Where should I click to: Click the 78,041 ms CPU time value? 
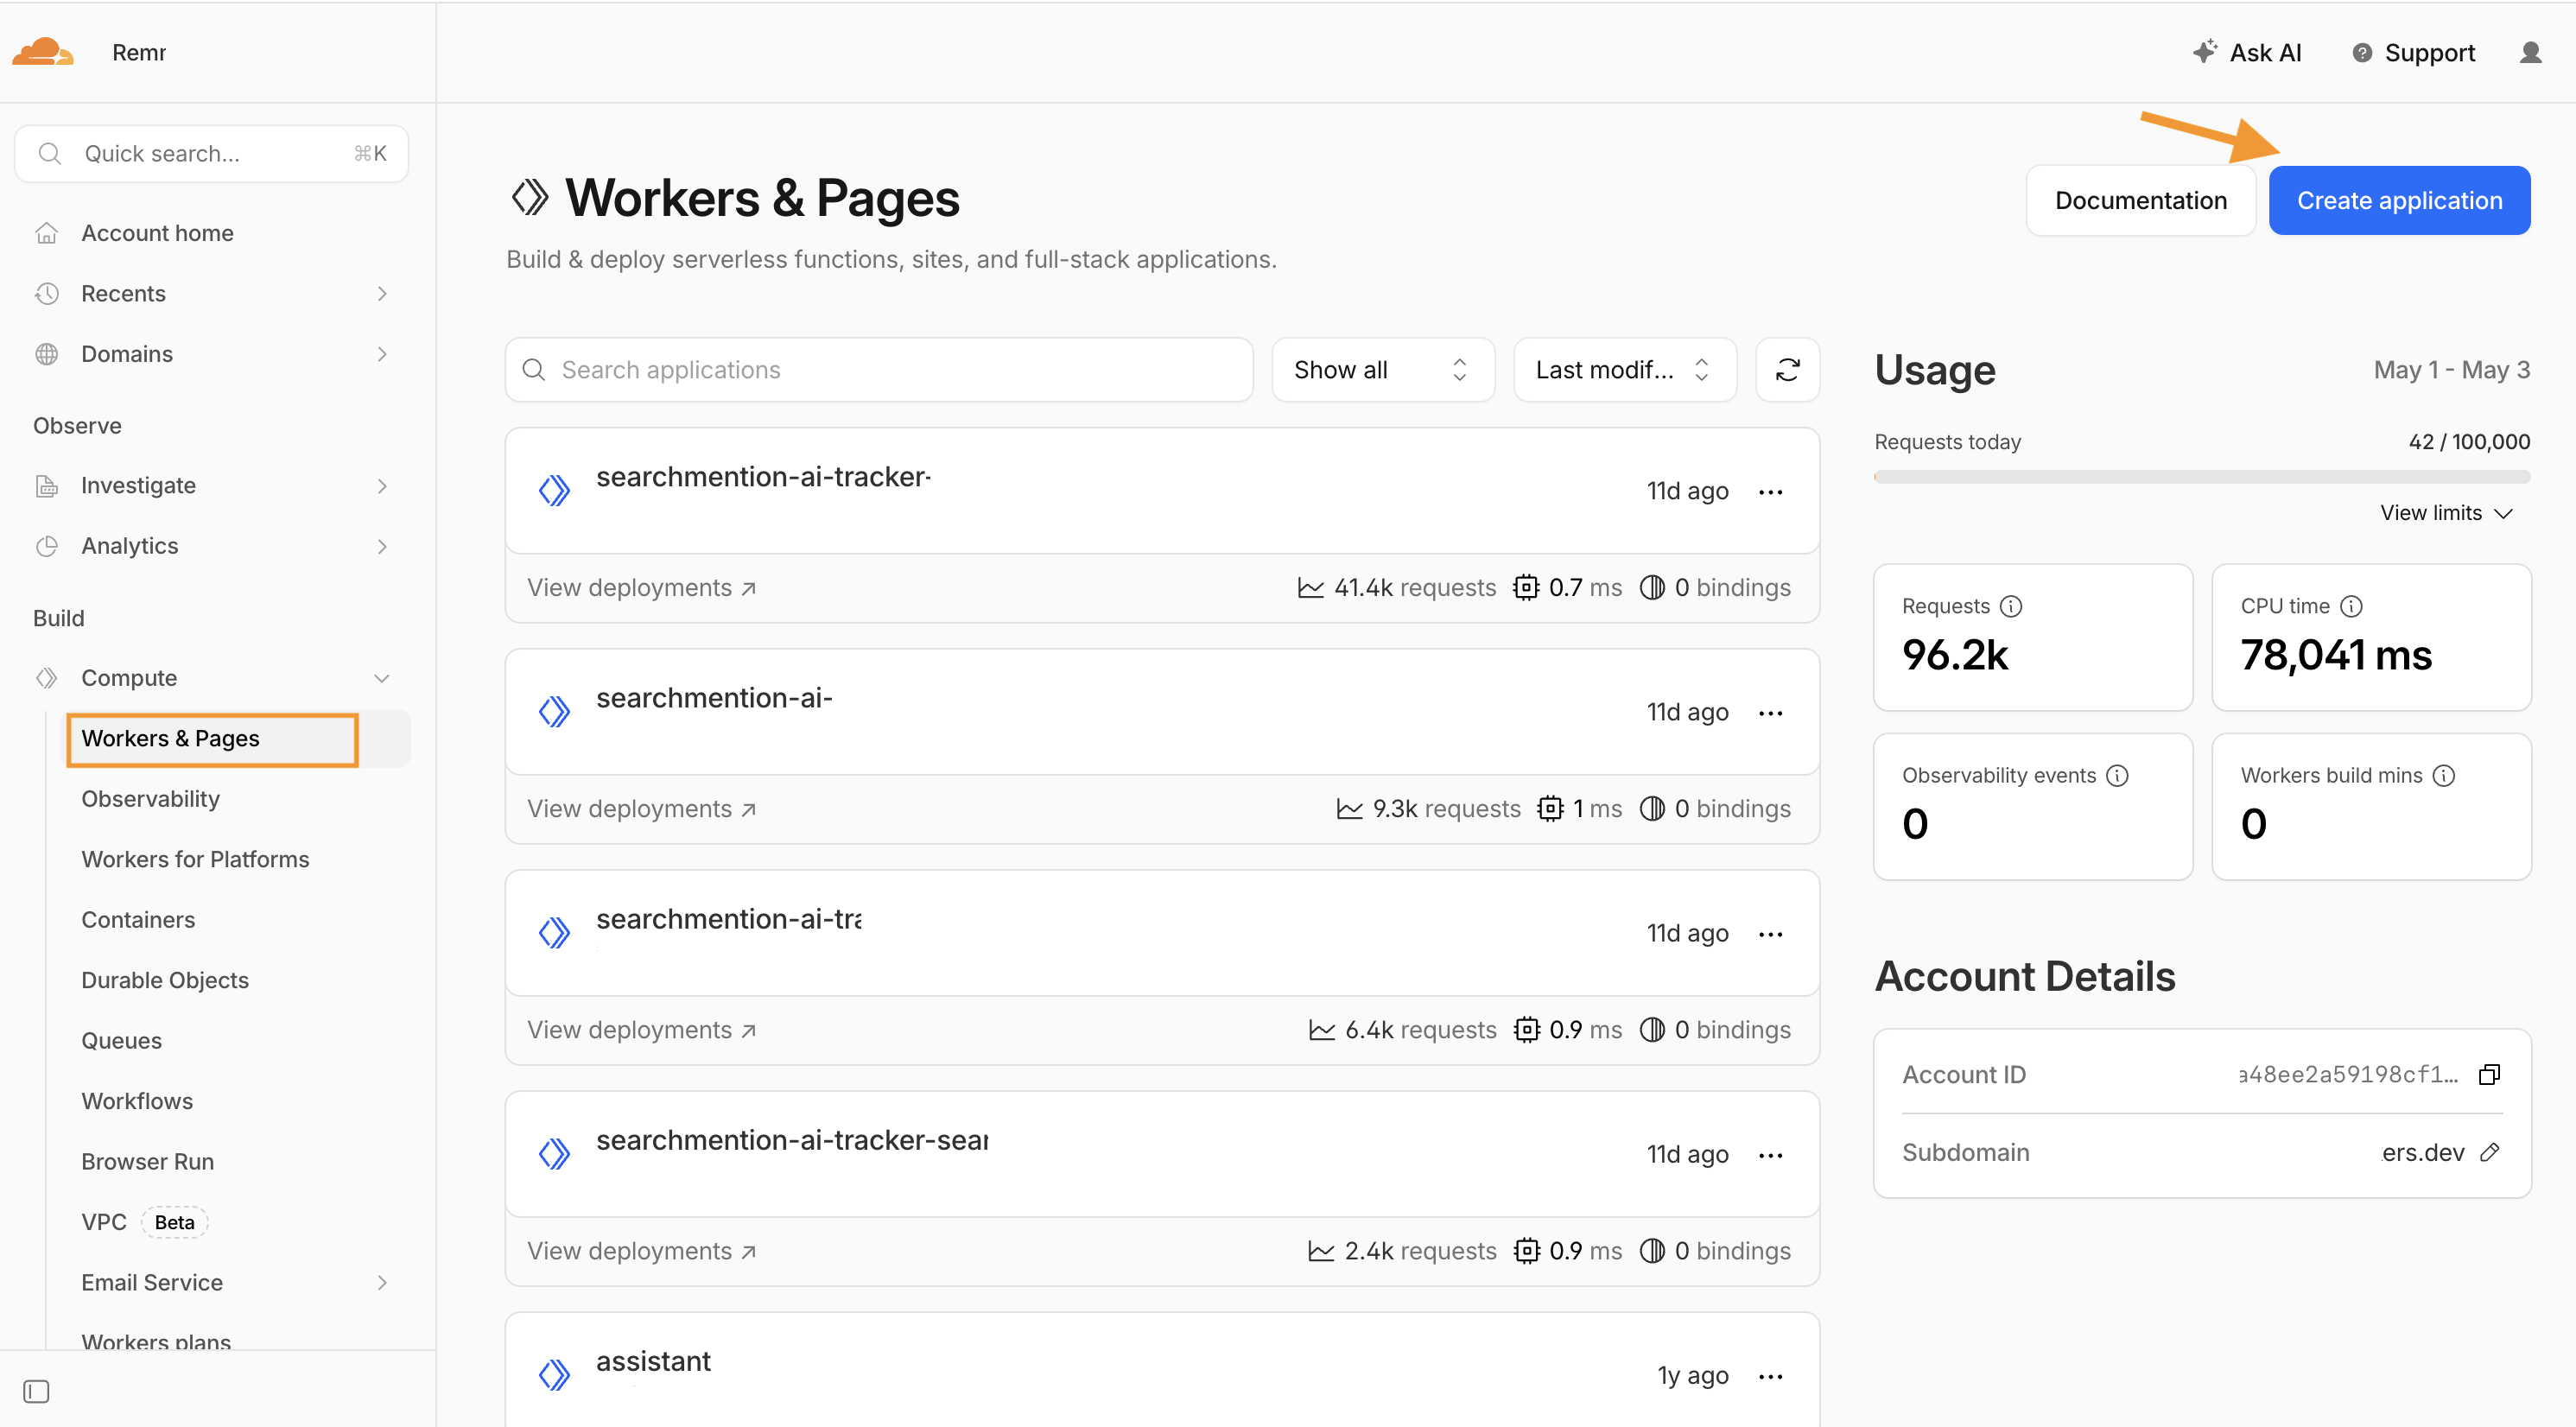[x=2335, y=656]
